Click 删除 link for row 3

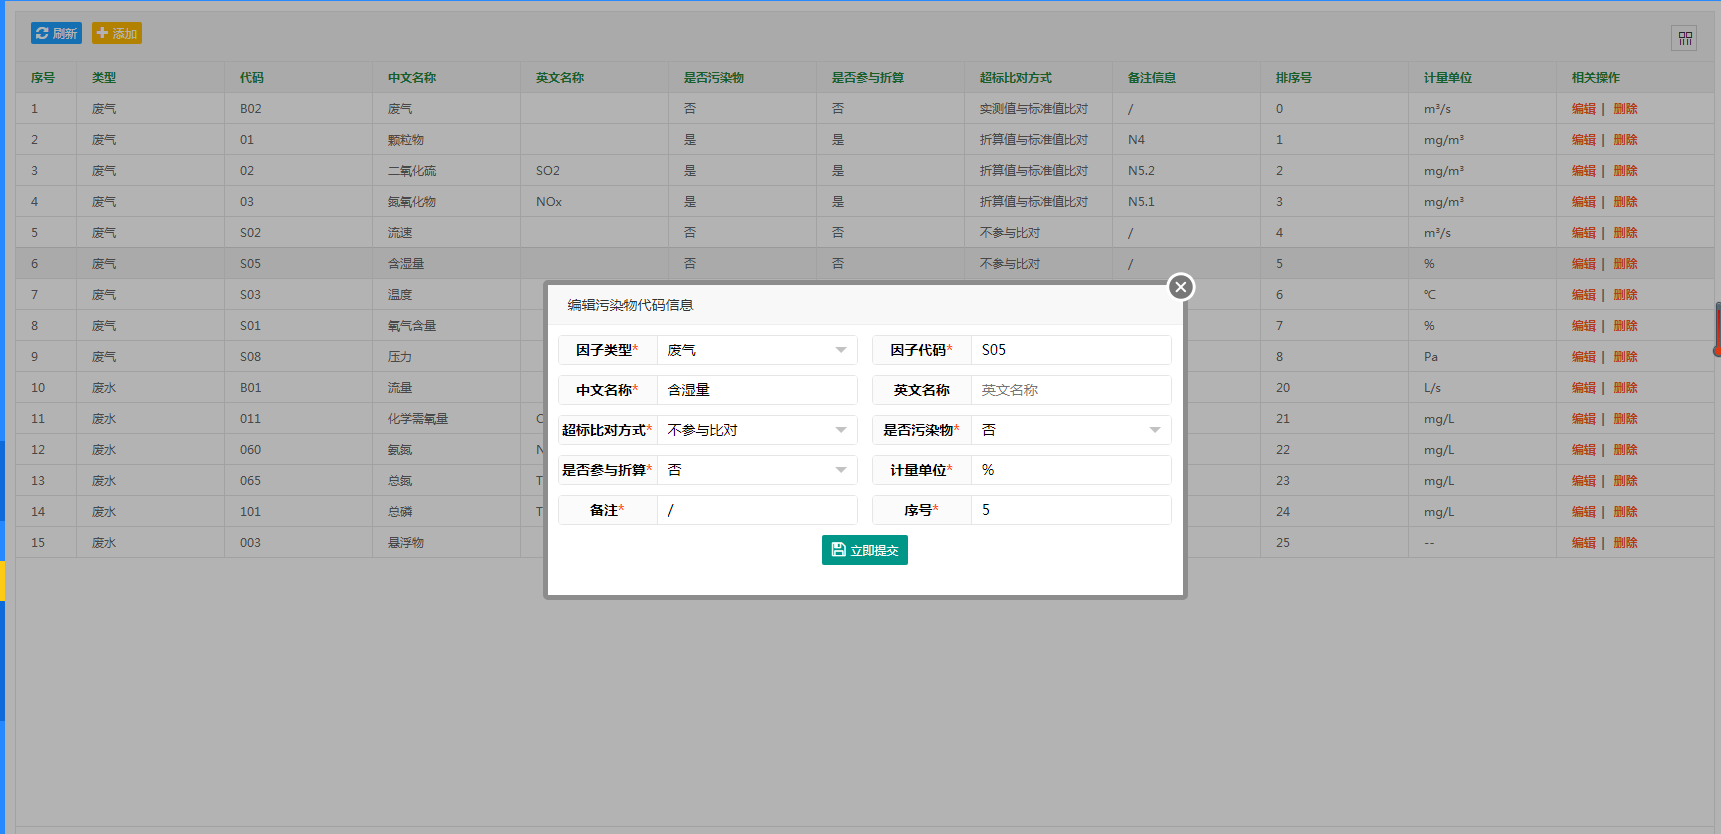click(1625, 171)
